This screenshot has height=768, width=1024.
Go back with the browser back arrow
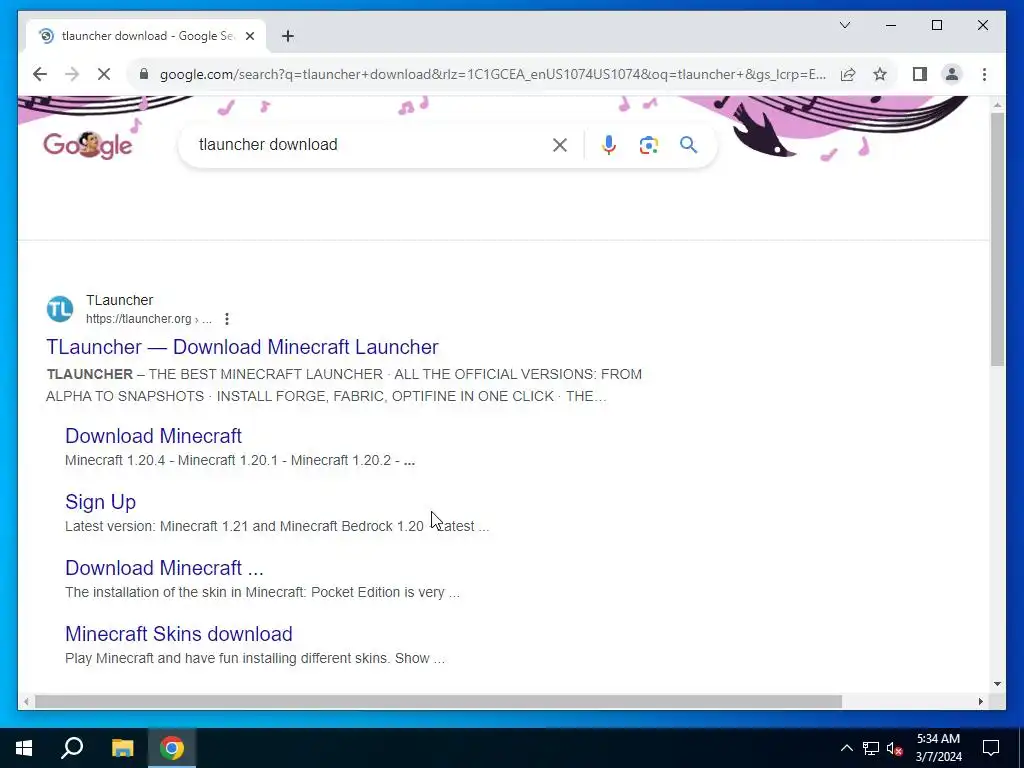pyautogui.click(x=40, y=74)
